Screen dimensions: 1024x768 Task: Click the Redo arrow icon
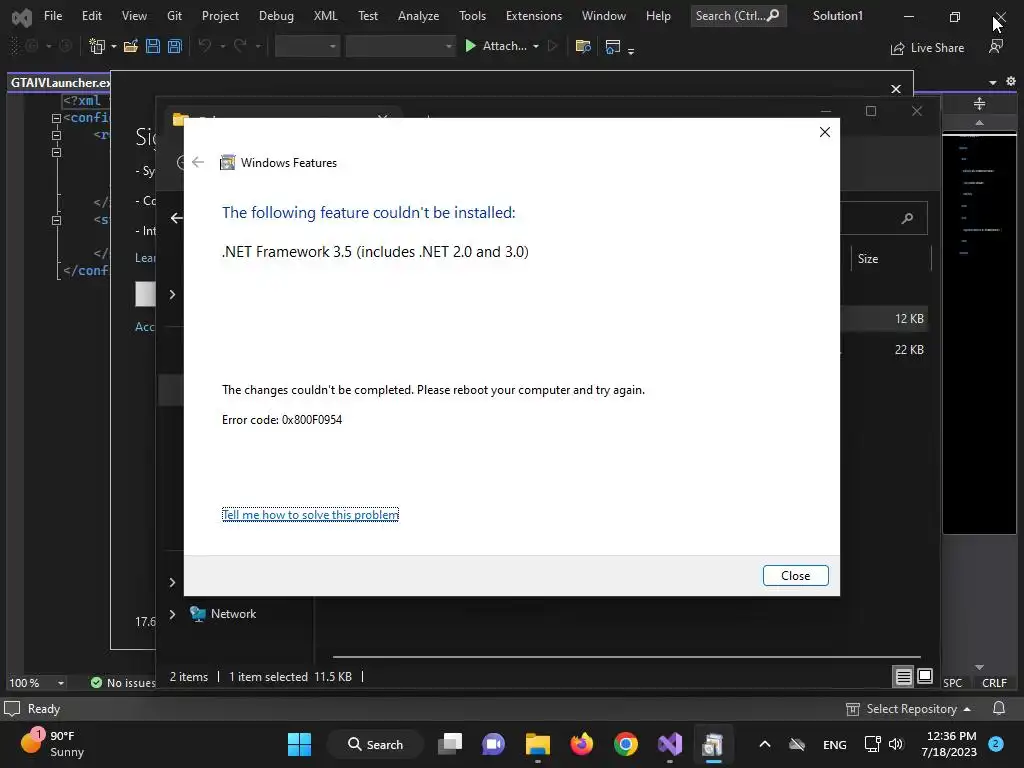tap(240, 46)
